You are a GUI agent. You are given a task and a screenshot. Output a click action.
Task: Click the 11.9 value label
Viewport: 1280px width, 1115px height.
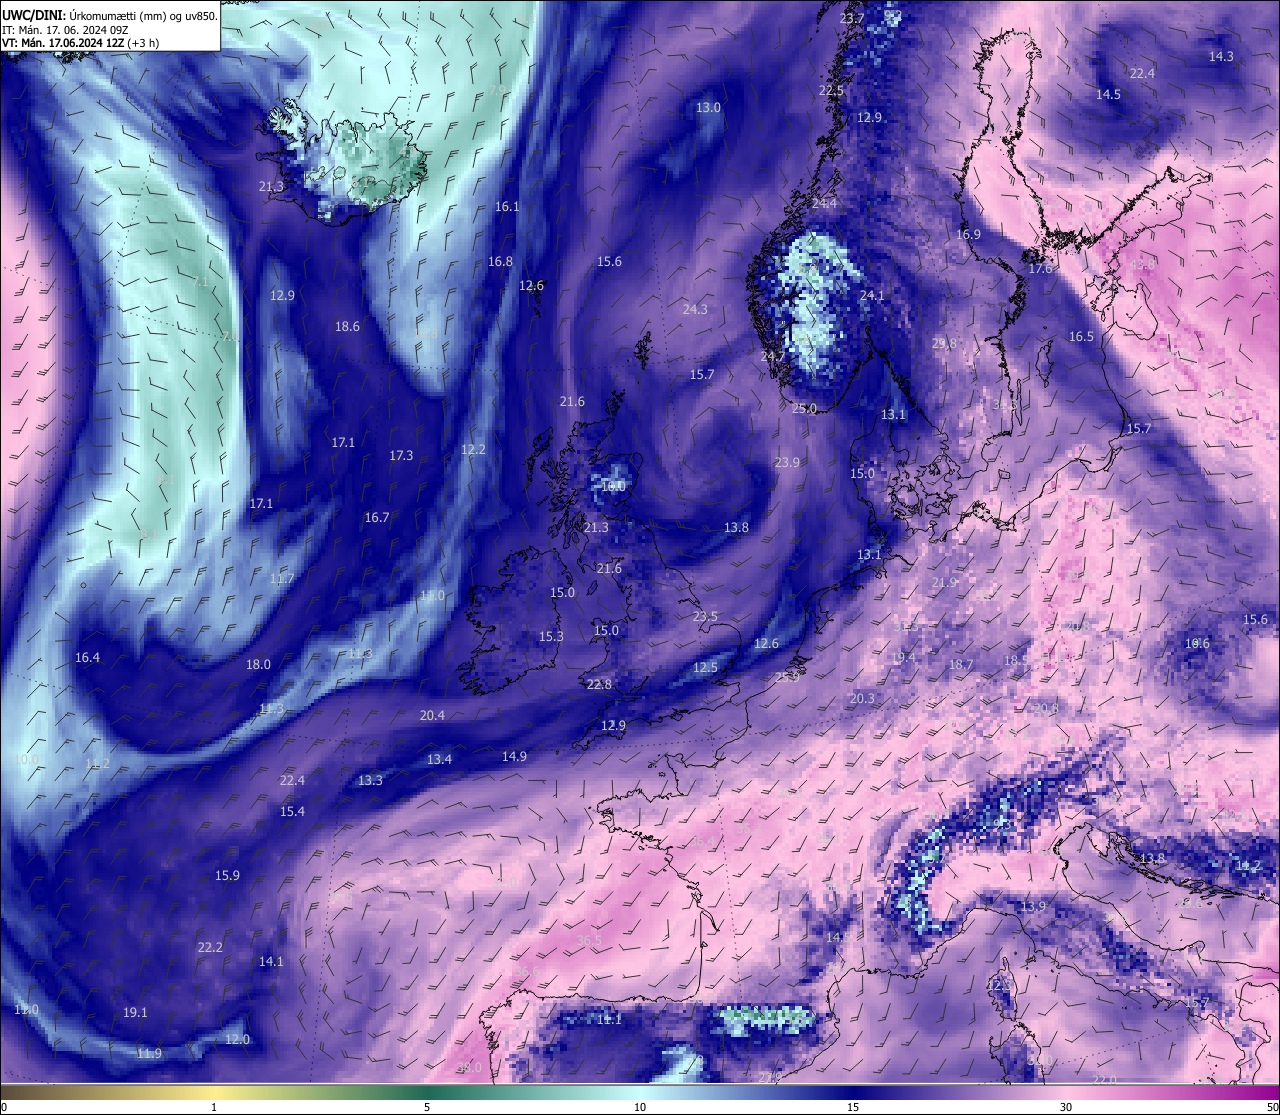(x=149, y=1053)
